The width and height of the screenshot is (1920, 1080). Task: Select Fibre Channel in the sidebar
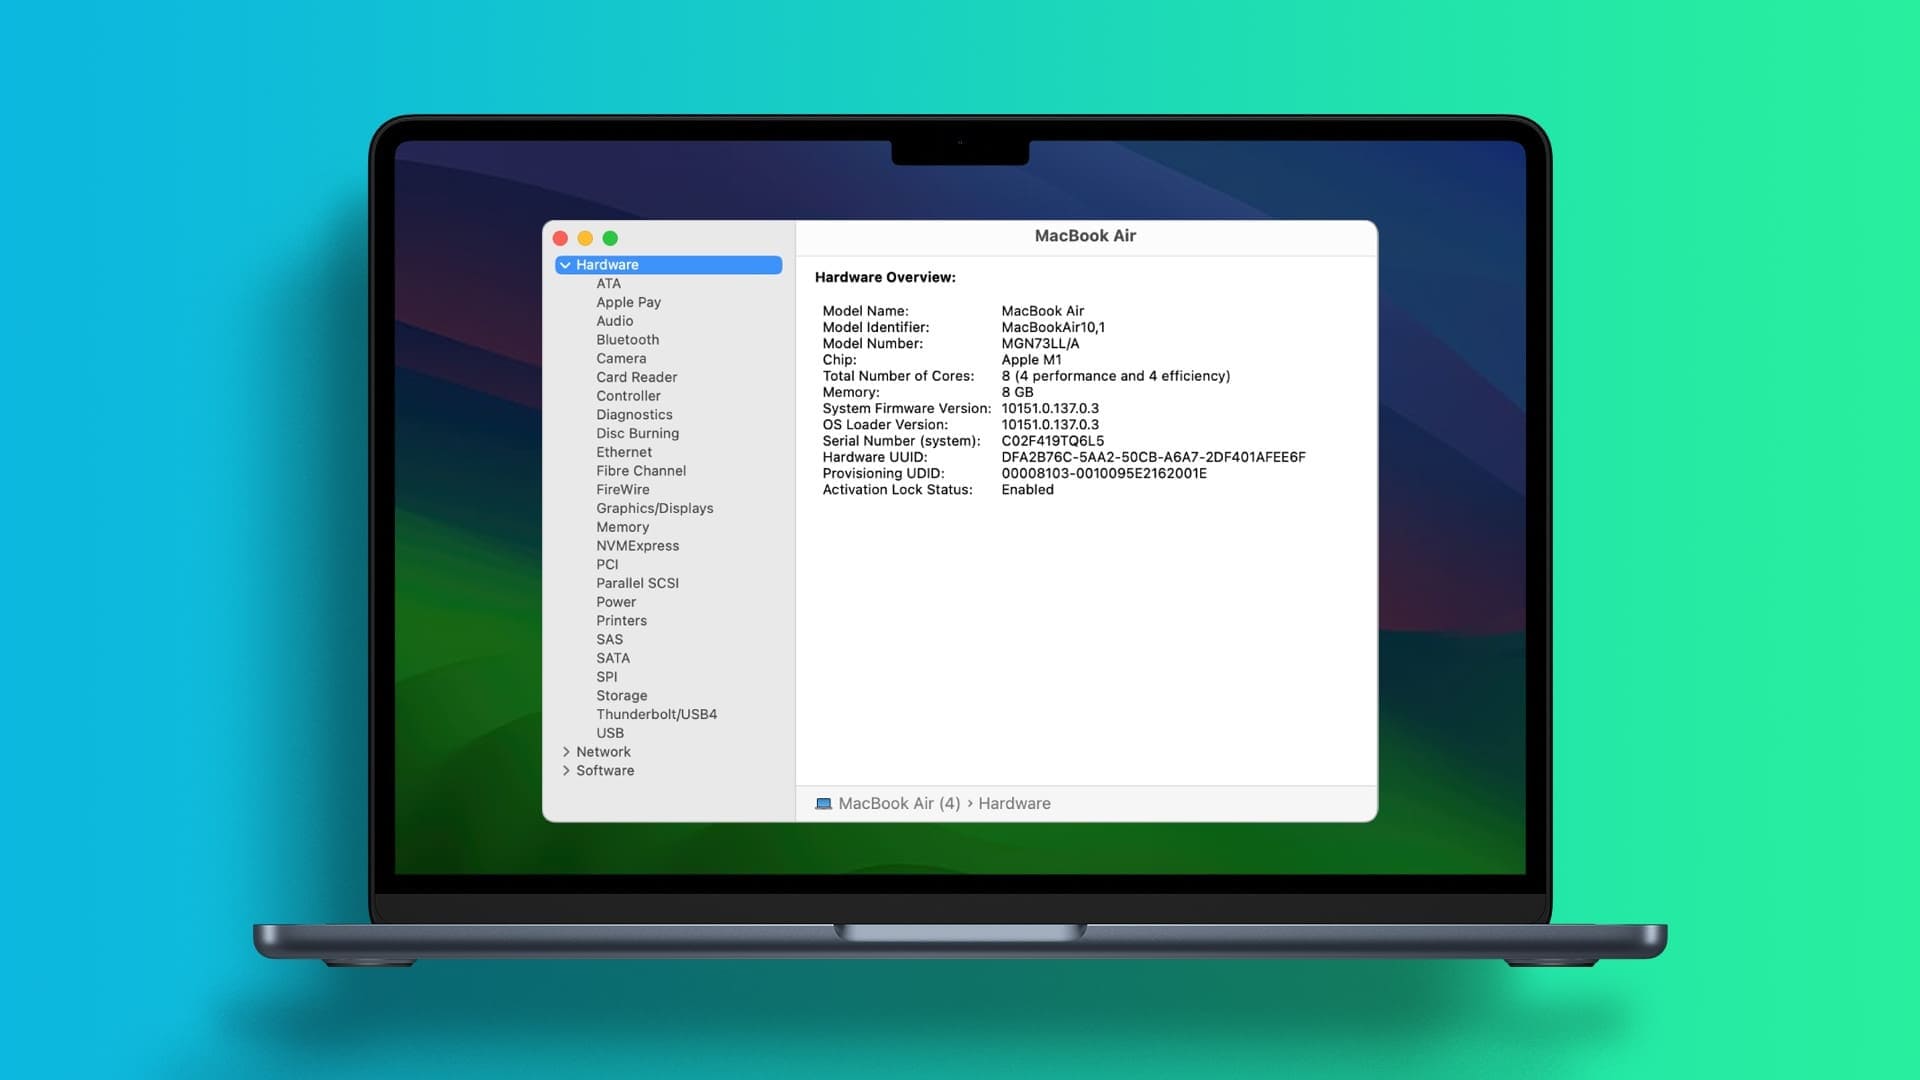pyautogui.click(x=641, y=471)
